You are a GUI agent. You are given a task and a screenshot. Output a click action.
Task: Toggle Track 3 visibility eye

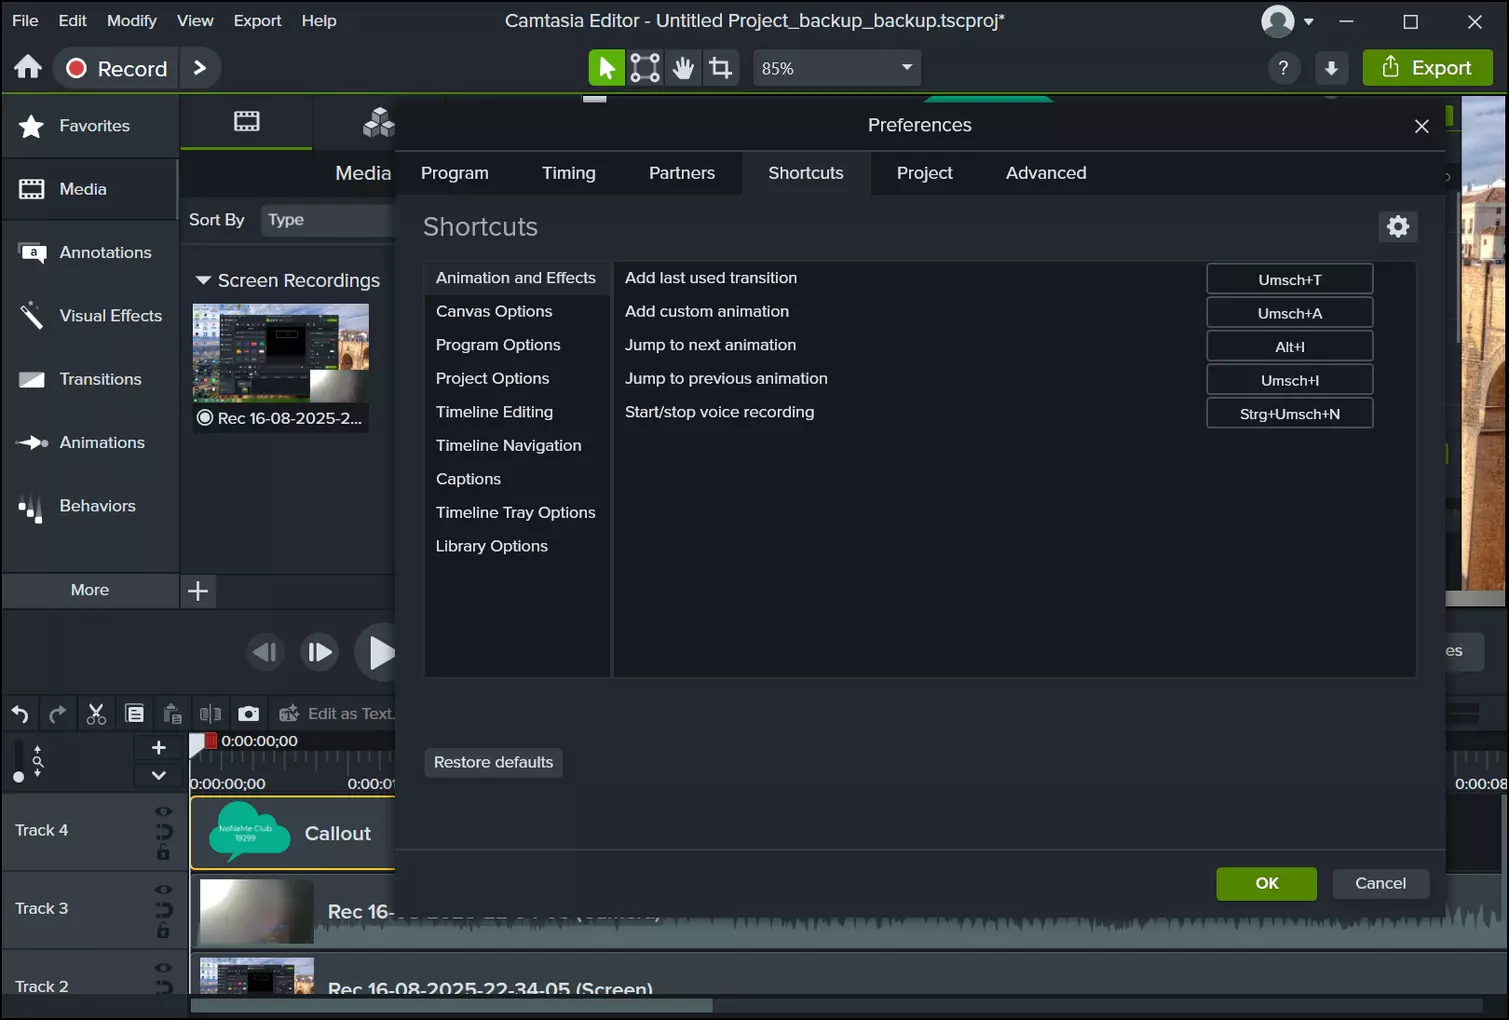[x=164, y=889]
